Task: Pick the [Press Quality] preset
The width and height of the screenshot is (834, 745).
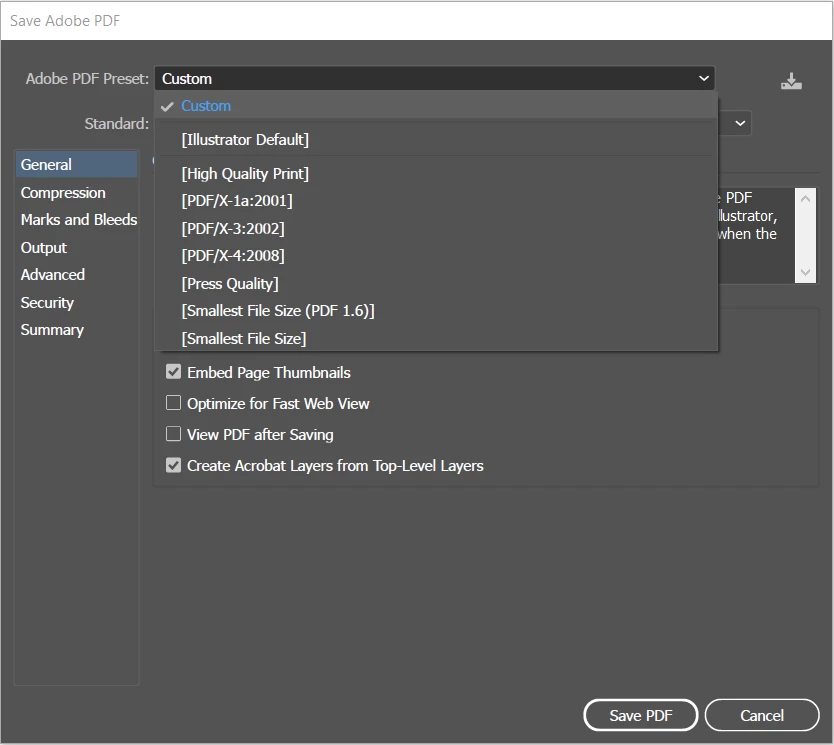Action: pyautogui.click(x=436, y=283)
